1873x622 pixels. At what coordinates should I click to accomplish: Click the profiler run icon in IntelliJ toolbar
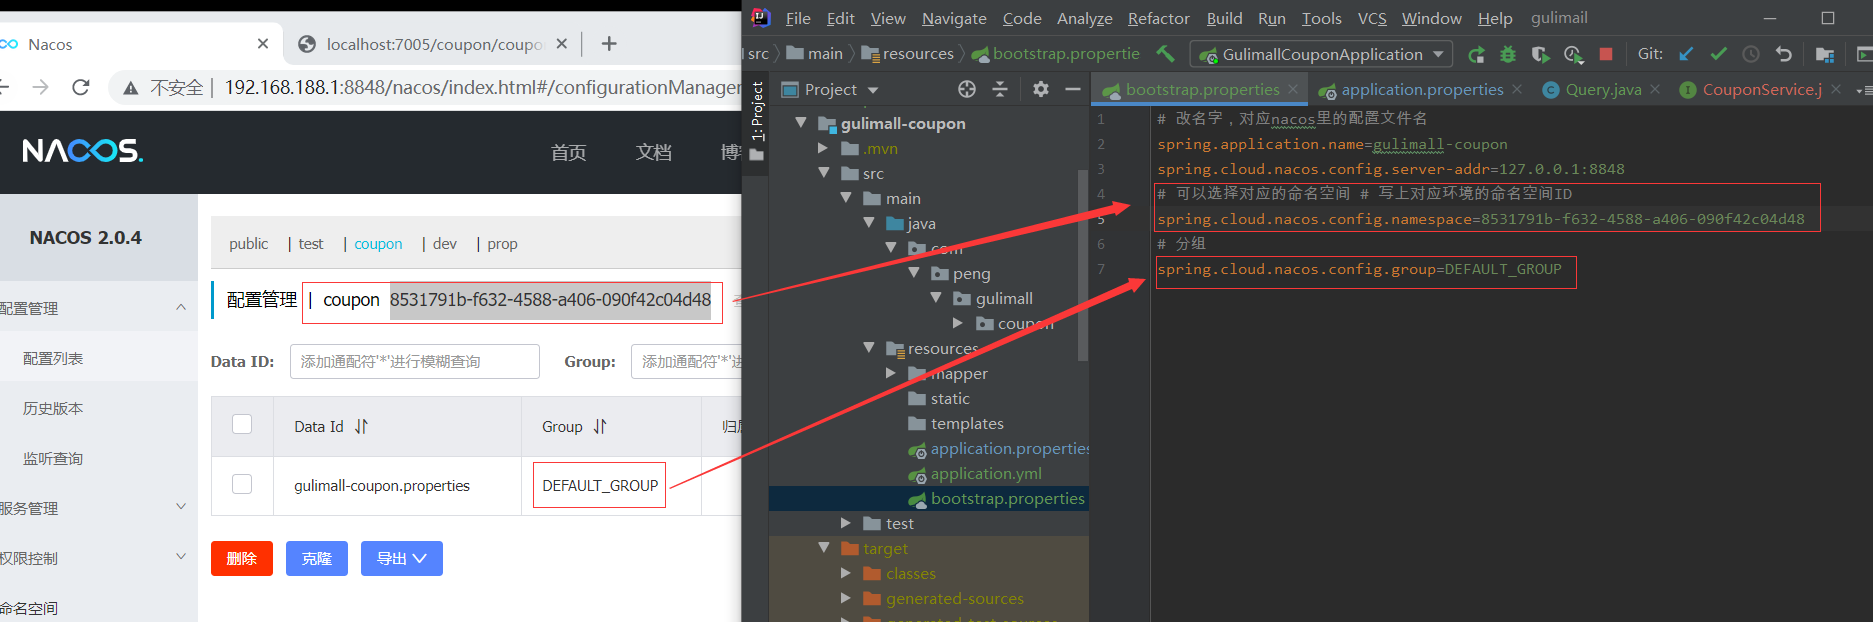tap(1573, 54)
